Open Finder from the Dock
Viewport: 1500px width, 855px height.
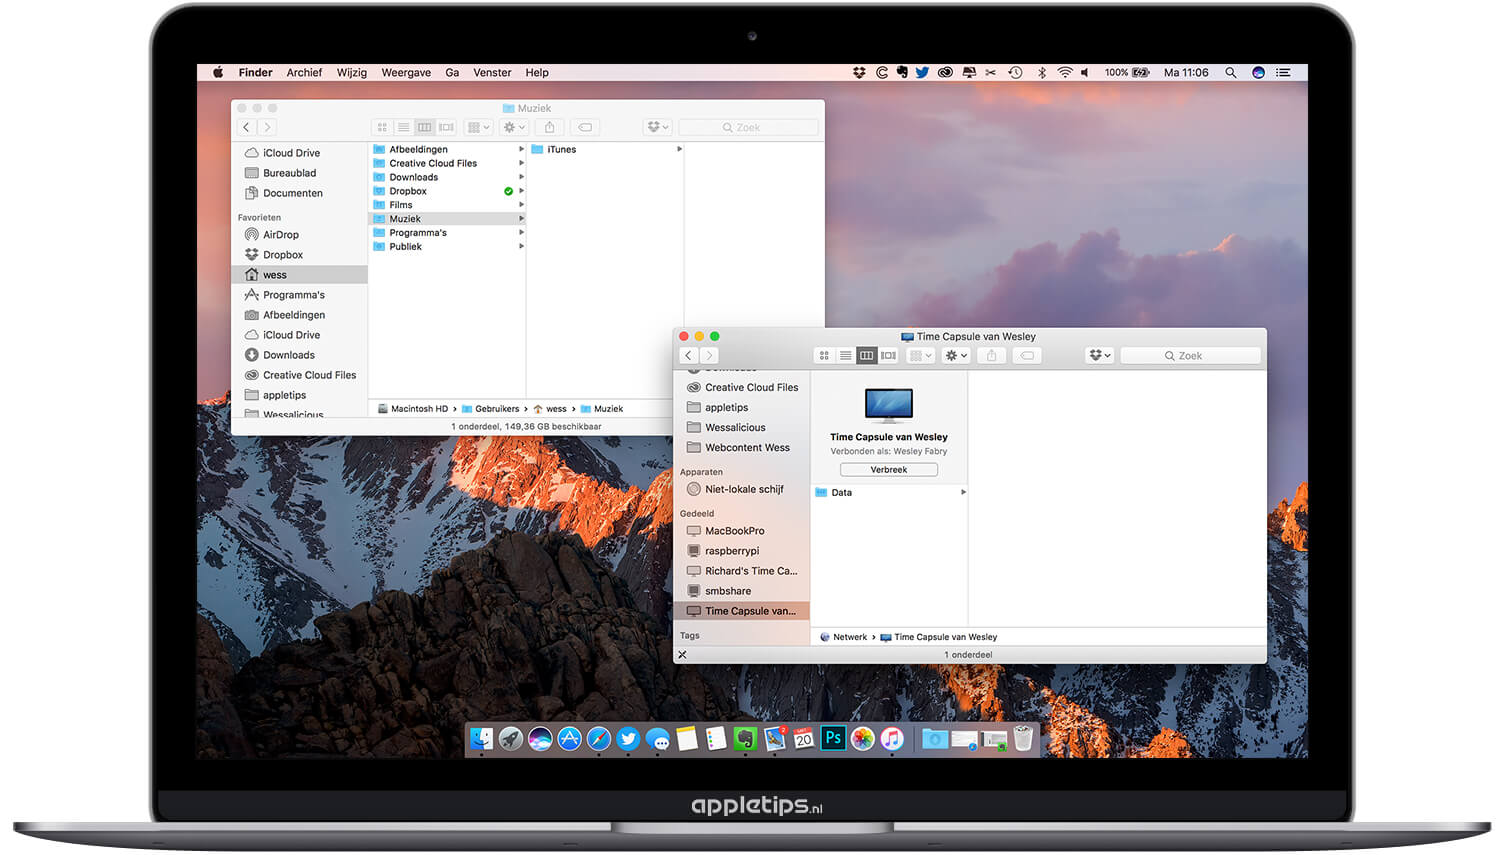pyautogui.click(x=482, y=739)
